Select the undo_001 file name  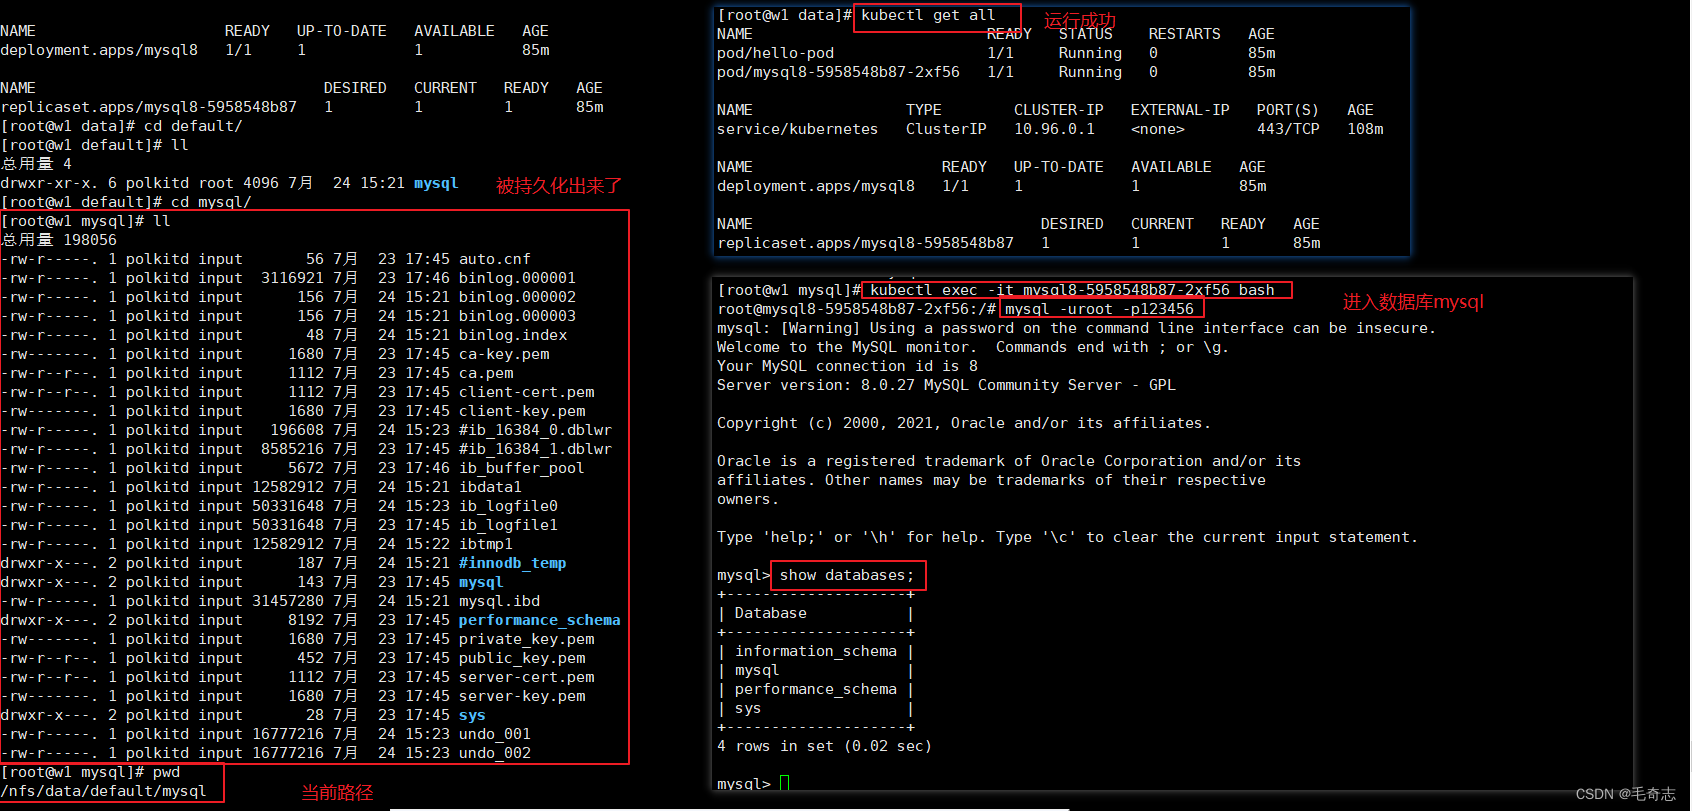[x=495, y=734]
